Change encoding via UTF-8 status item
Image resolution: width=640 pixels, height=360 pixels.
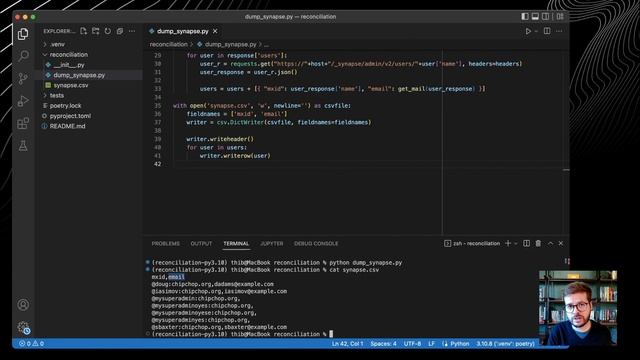coord(412,344)
